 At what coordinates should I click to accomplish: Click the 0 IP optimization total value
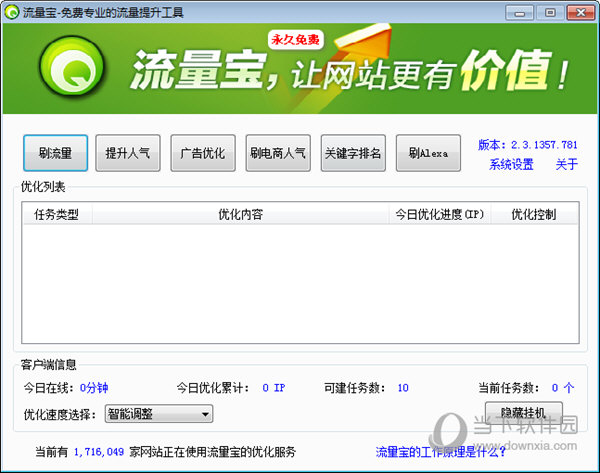point(274,388)
